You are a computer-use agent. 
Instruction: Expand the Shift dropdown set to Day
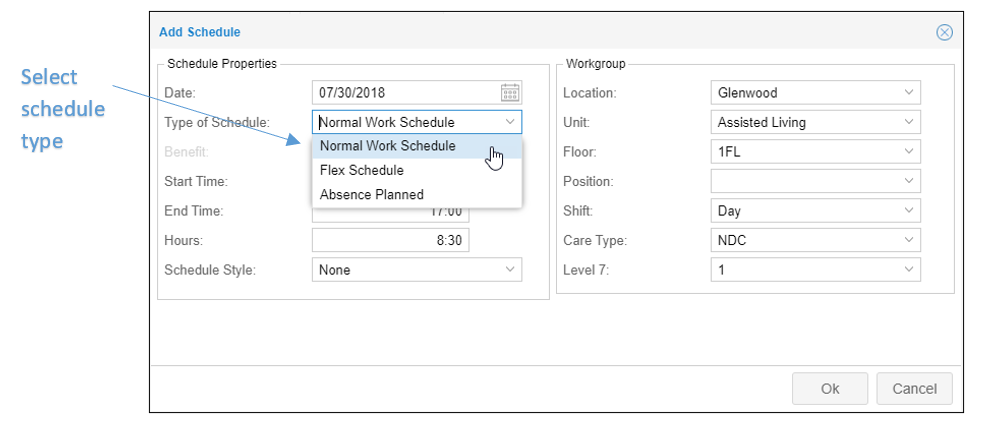coord(815,211)
